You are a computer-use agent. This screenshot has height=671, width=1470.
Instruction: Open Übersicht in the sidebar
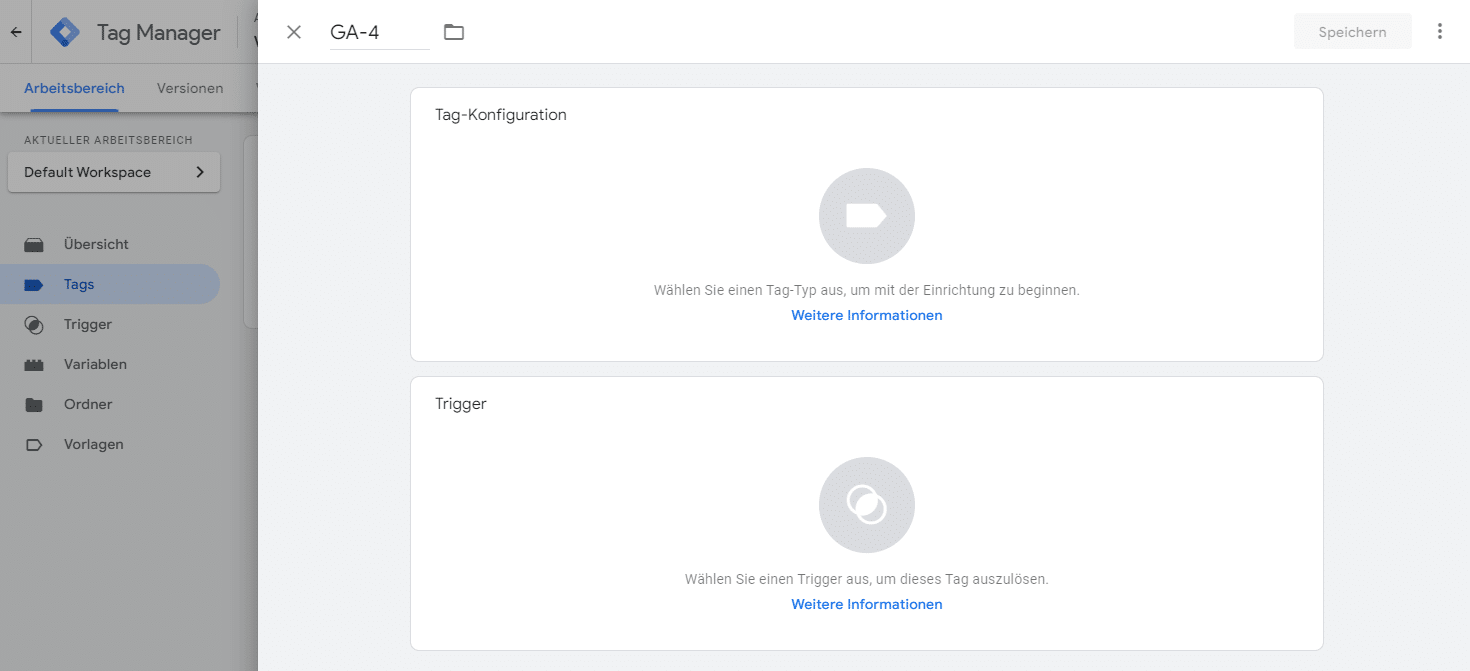(110, 244)
